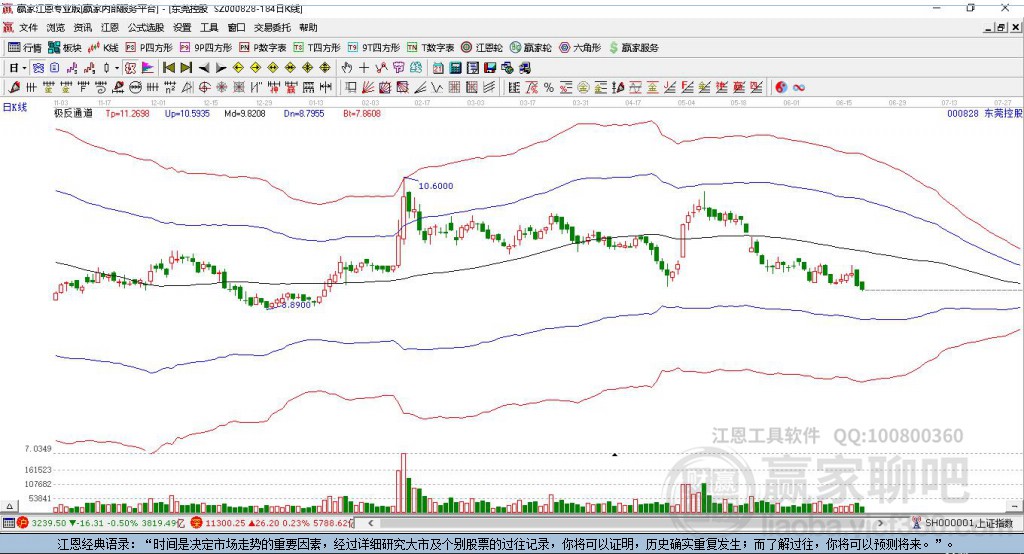
Task: Click the 日K线 period label
Action: click(15, 107)
